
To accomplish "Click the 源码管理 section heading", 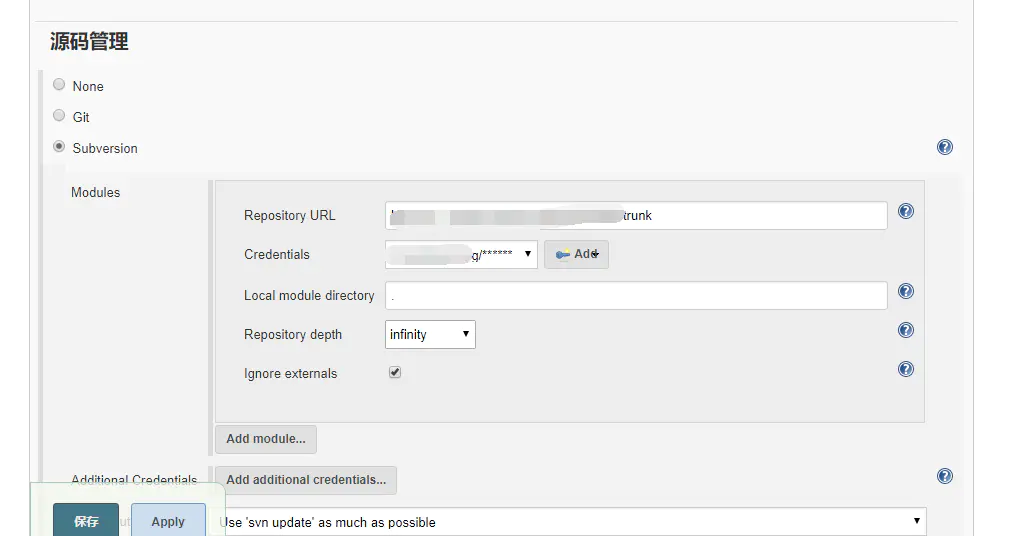I will (x=89, y=42).
